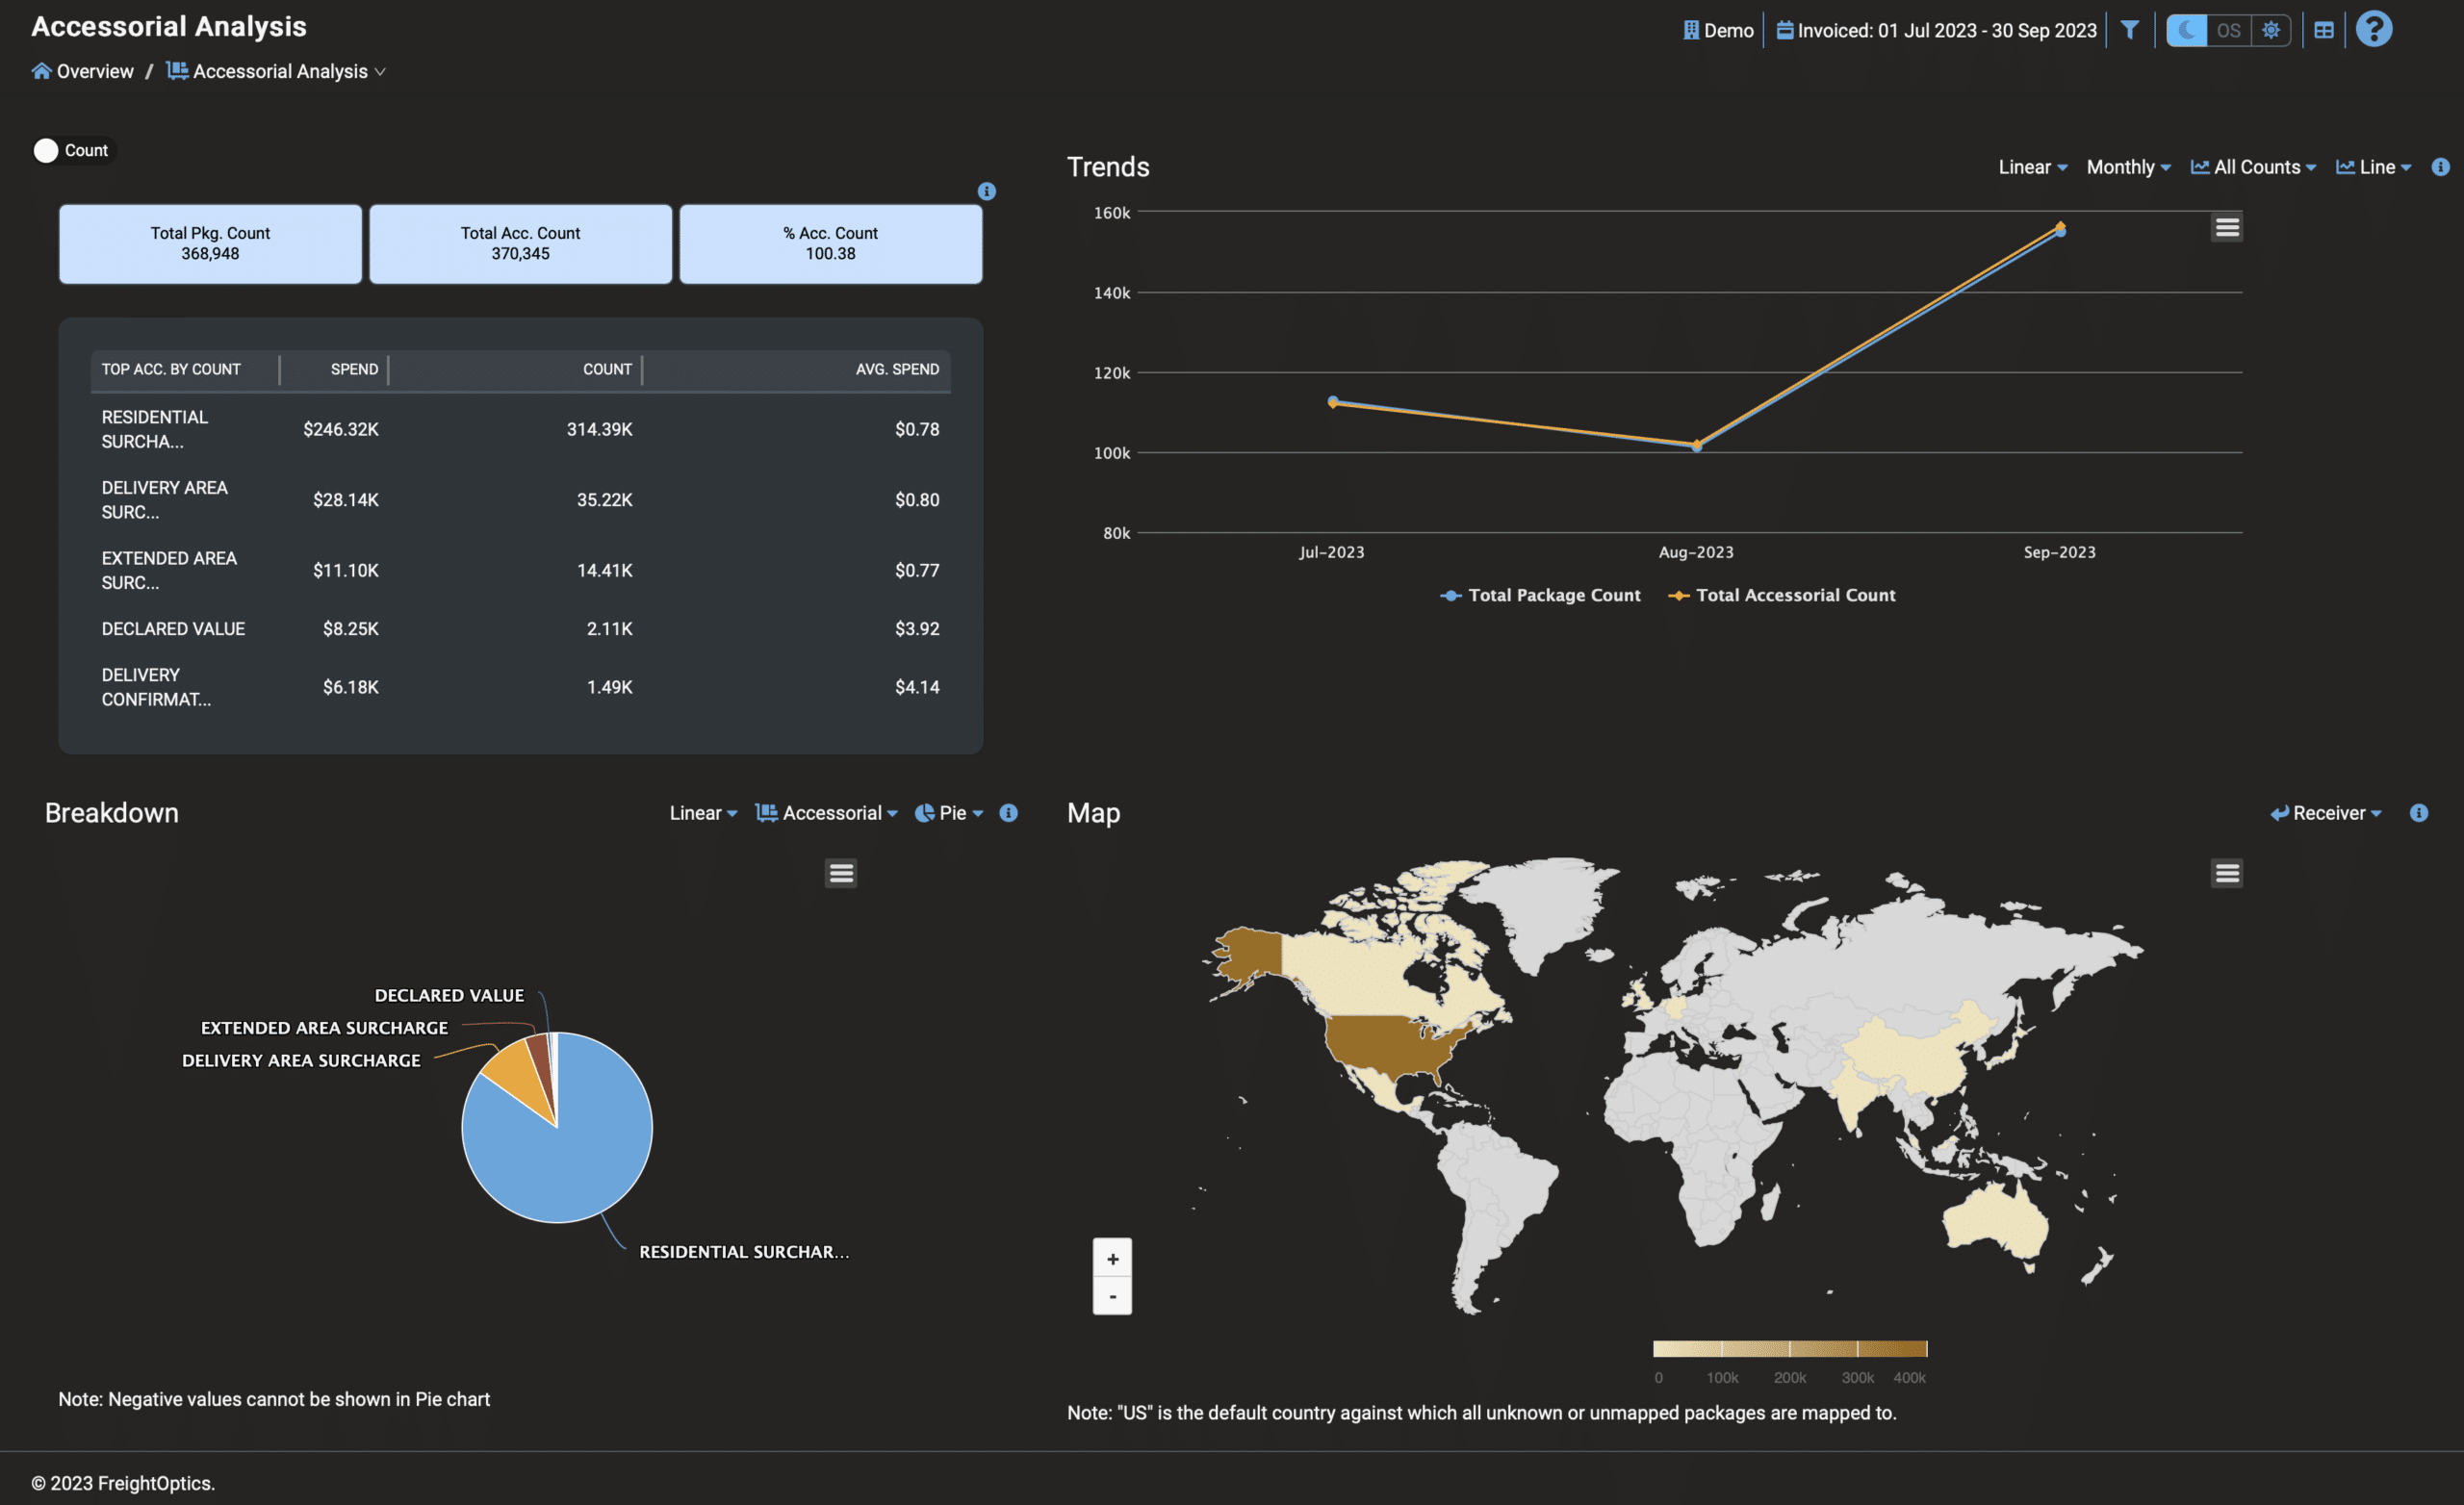Zoom in on the map using the plus button

(x=1112, y=1258)
